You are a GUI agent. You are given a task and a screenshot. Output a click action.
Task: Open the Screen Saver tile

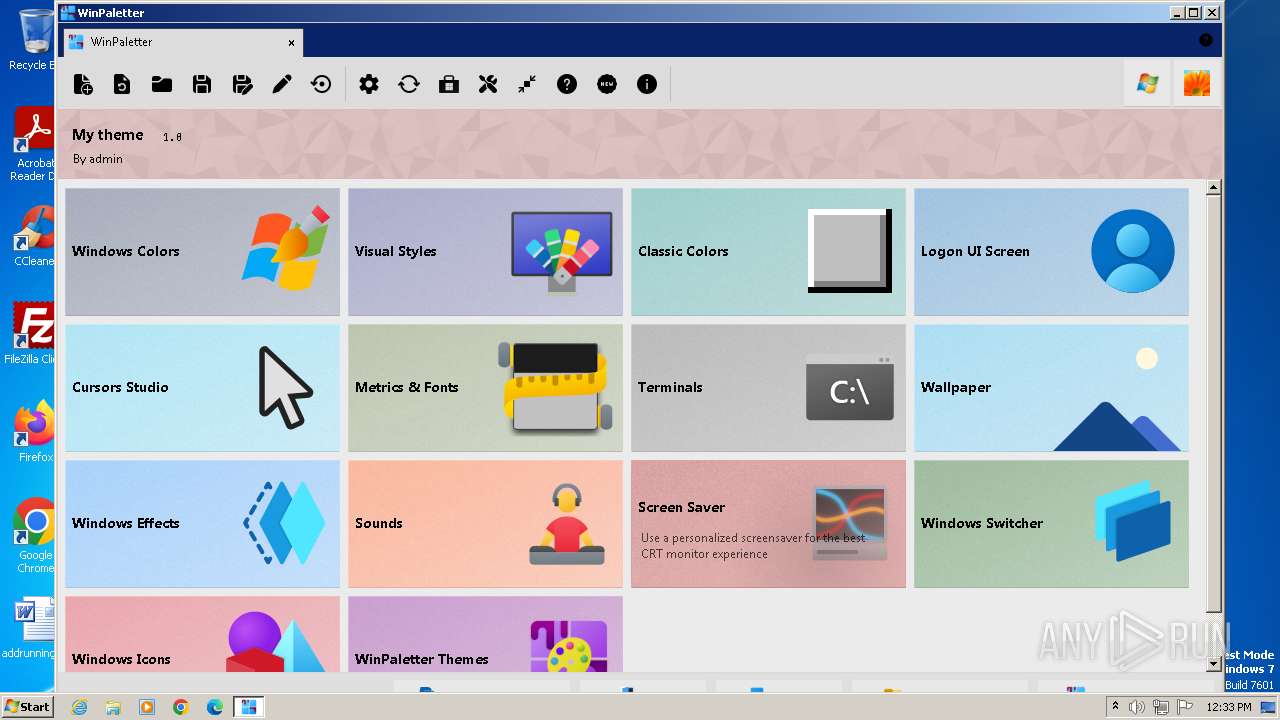[769, 524]
